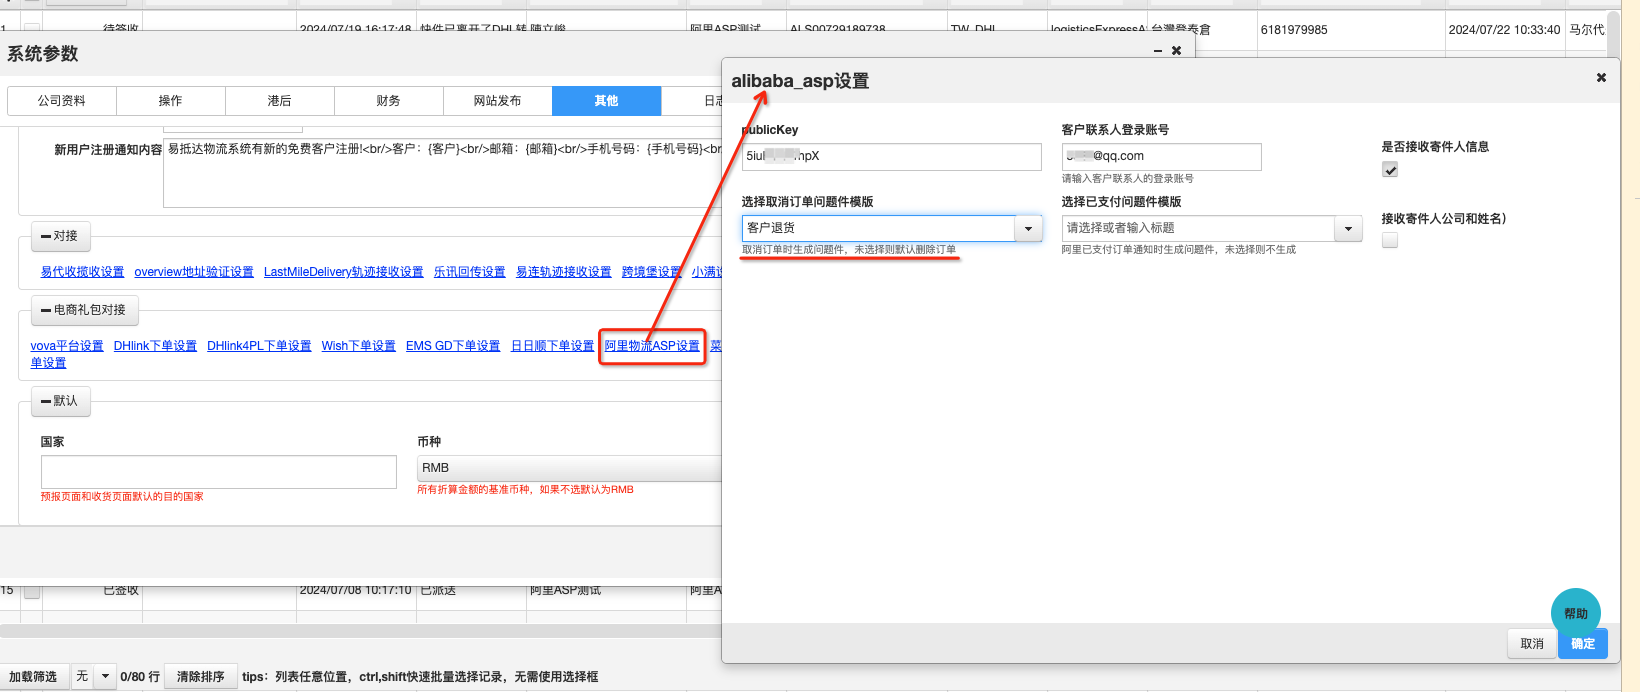Enable 接收寄件人公司和姓名 checkbox
Viewport: 1640px width, 692px height.
click(1390, 240)
